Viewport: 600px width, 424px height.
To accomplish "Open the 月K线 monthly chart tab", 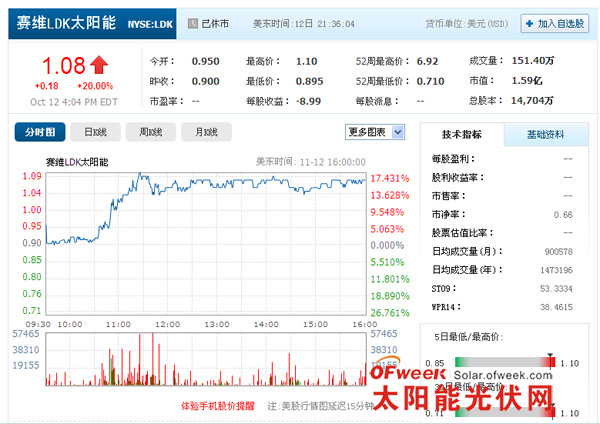I will click(x=207, y=132).
